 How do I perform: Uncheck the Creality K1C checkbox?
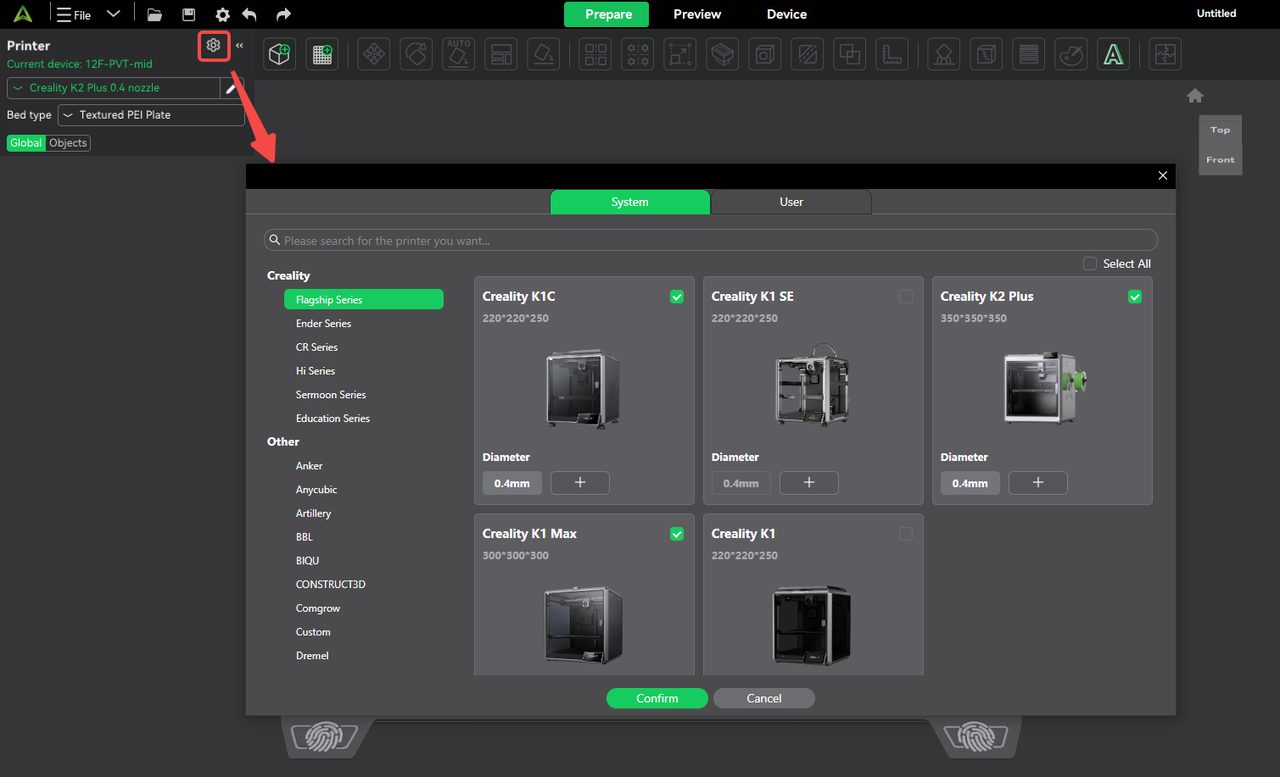[677, 297]
